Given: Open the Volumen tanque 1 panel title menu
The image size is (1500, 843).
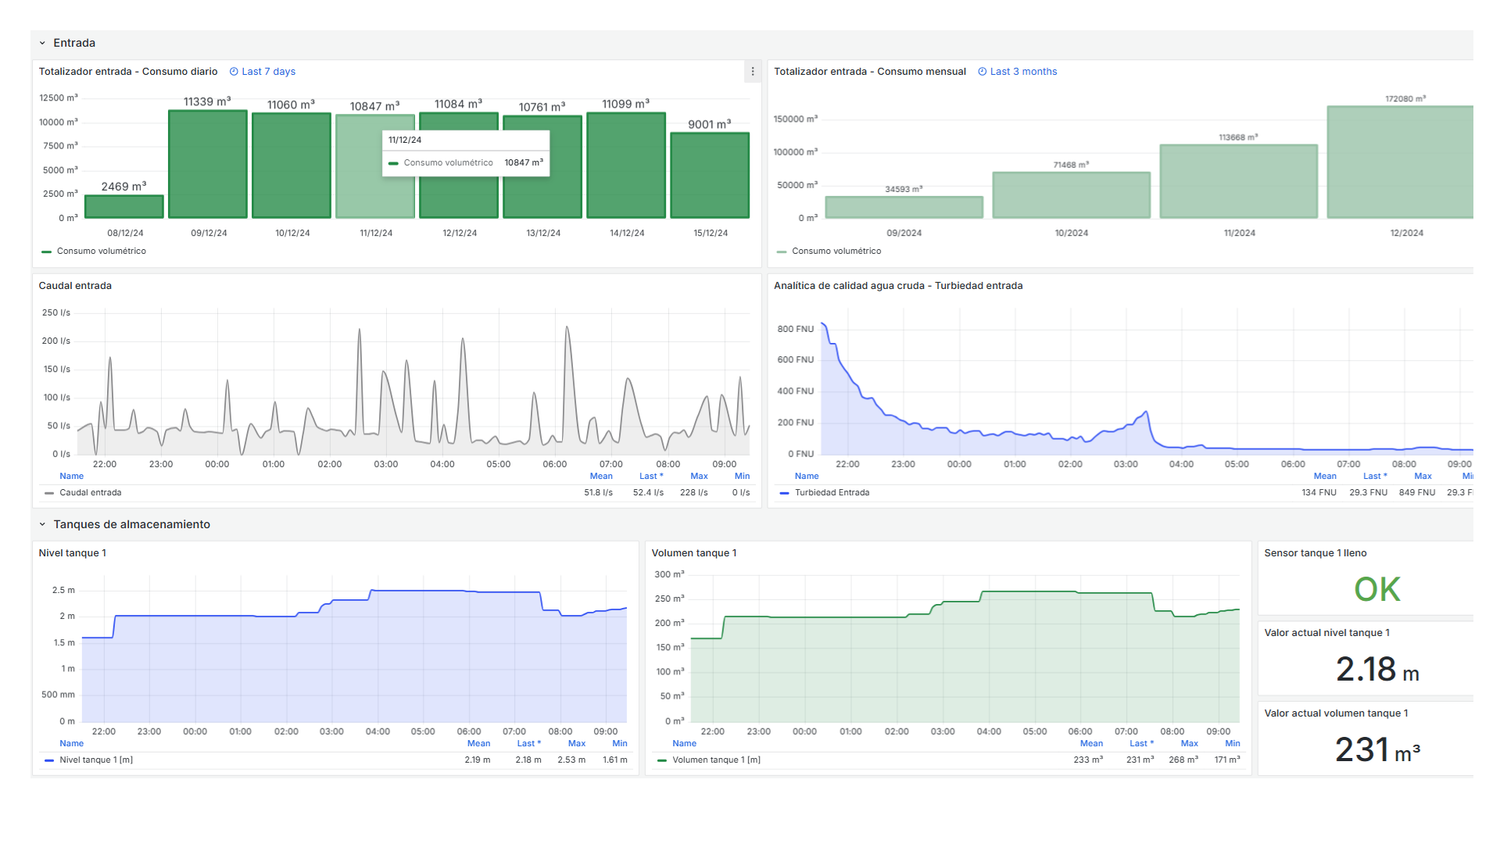Looking at the screenshot, I should pyautogui.click(x=694, y=553).
